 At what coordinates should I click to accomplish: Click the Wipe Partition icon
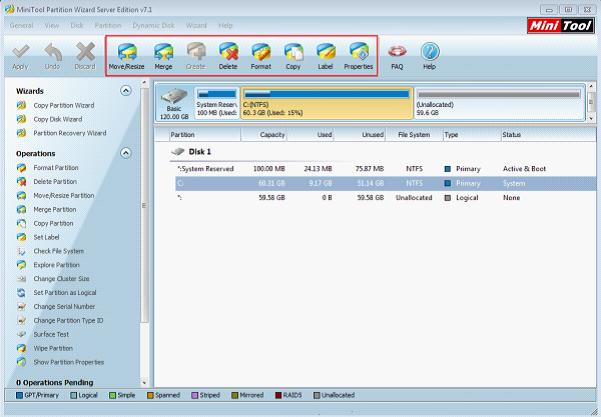coord(21,348)
